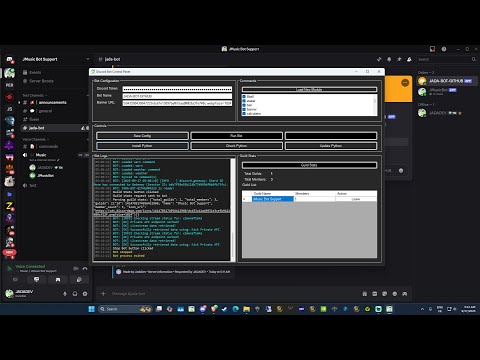Open noise suppression icon beside Voice Connected

click(x=76, y=268)
